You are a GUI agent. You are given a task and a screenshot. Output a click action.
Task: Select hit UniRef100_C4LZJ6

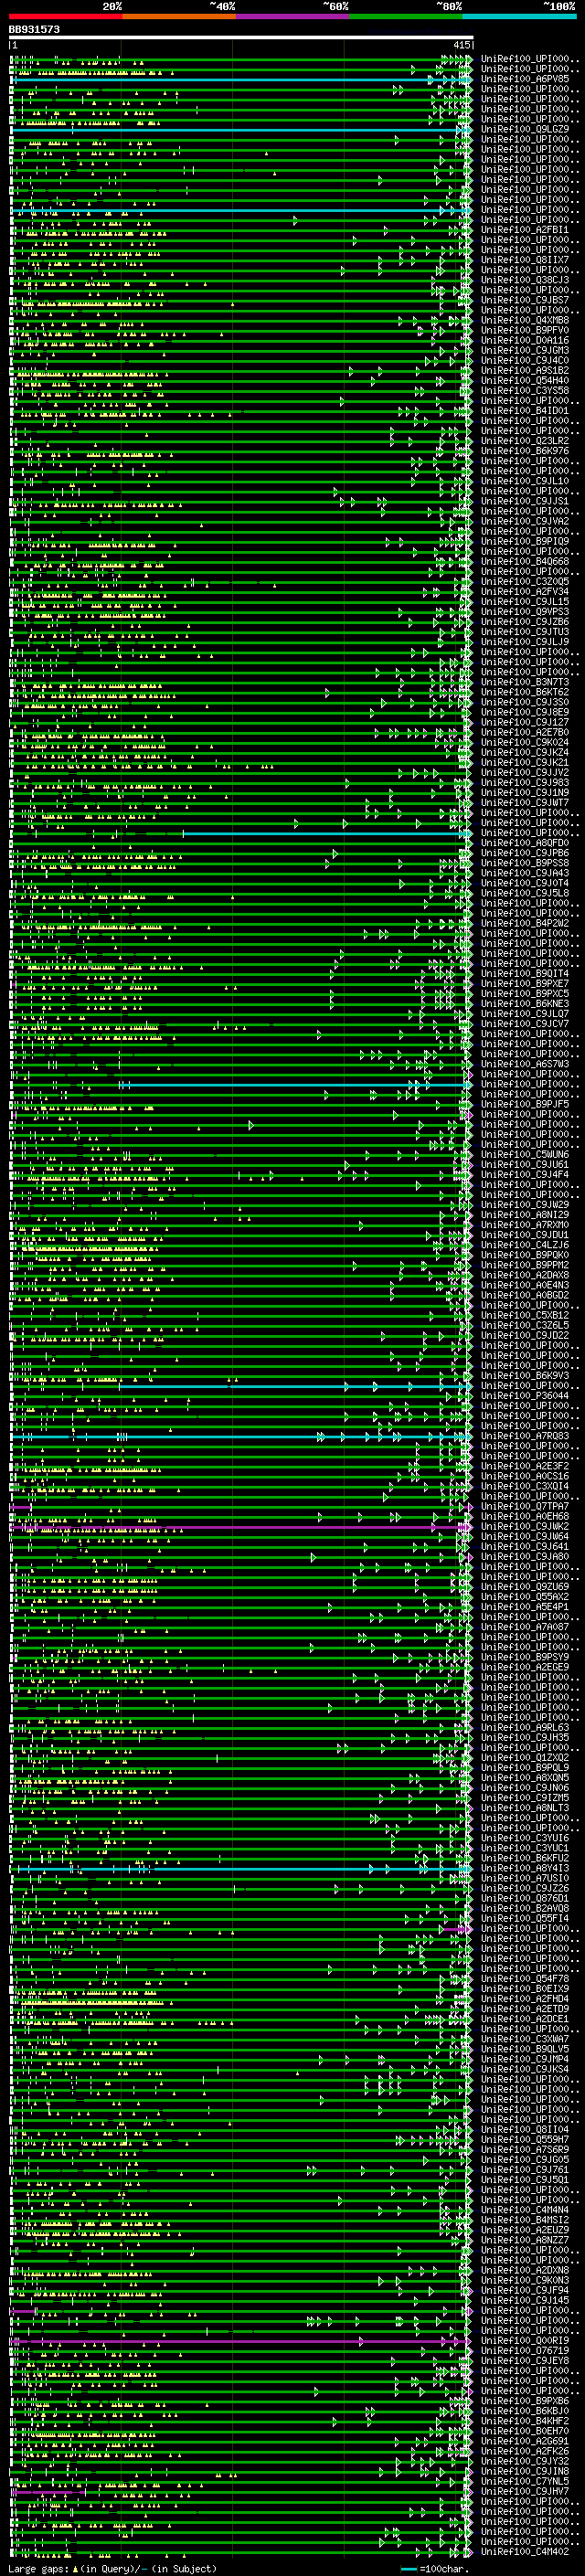[525, 1245]
